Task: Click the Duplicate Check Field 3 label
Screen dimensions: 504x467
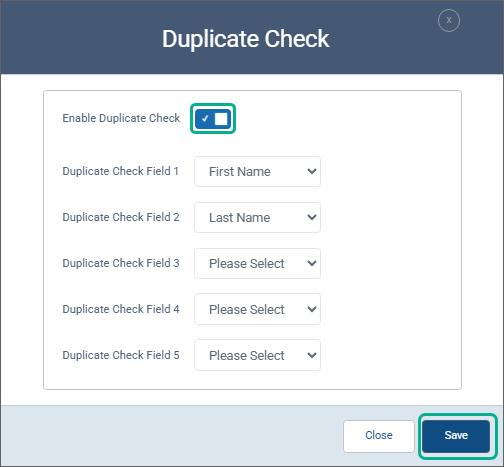Action: (121, 263)
